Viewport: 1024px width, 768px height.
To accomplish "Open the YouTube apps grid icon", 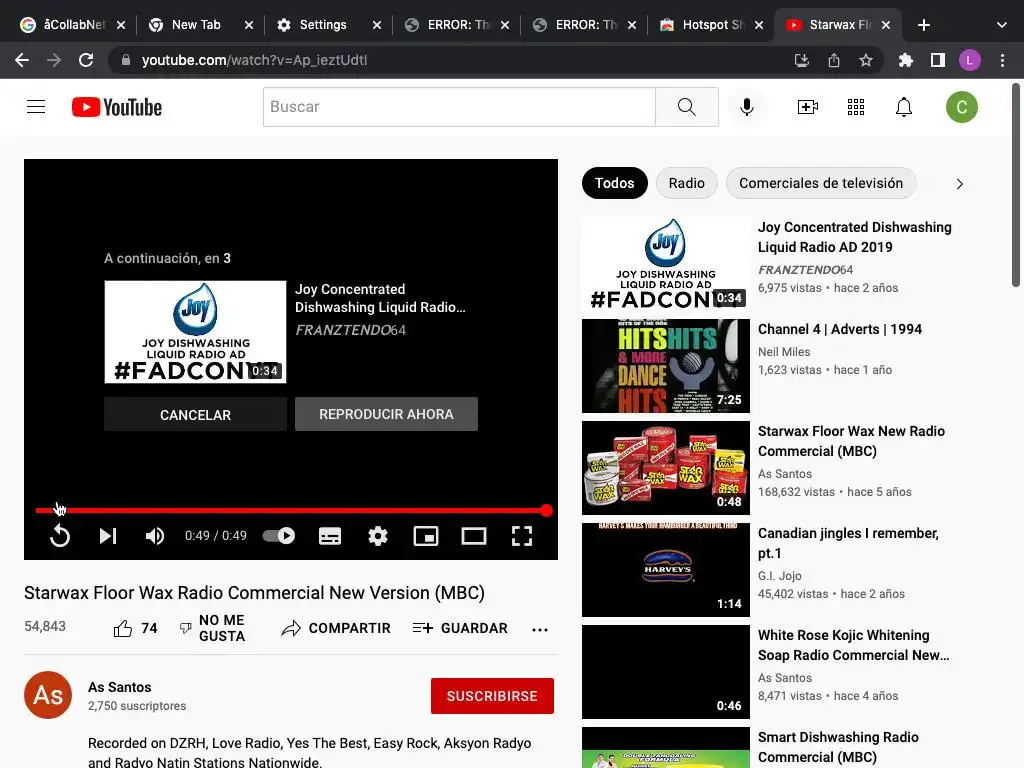I will (x=856, y=106).
